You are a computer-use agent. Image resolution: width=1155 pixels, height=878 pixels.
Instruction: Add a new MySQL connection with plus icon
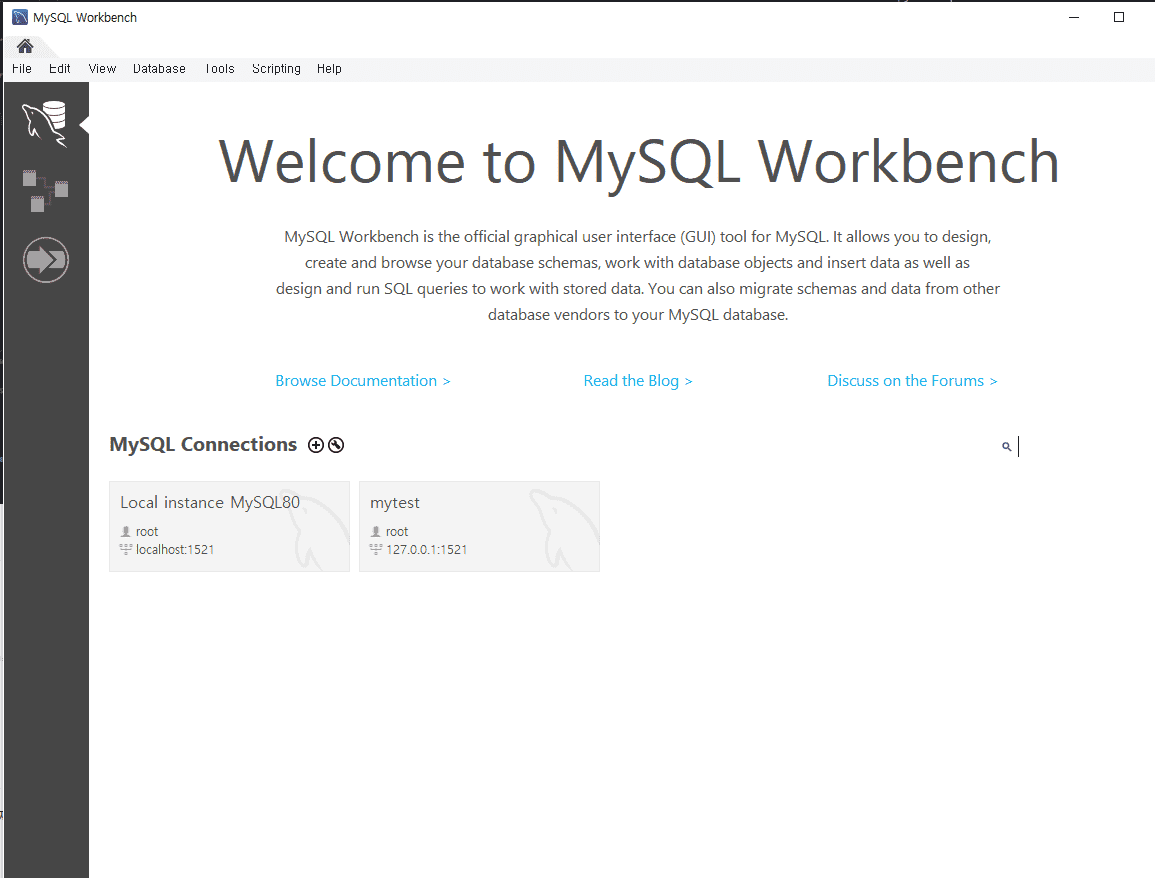coord(316,445)
